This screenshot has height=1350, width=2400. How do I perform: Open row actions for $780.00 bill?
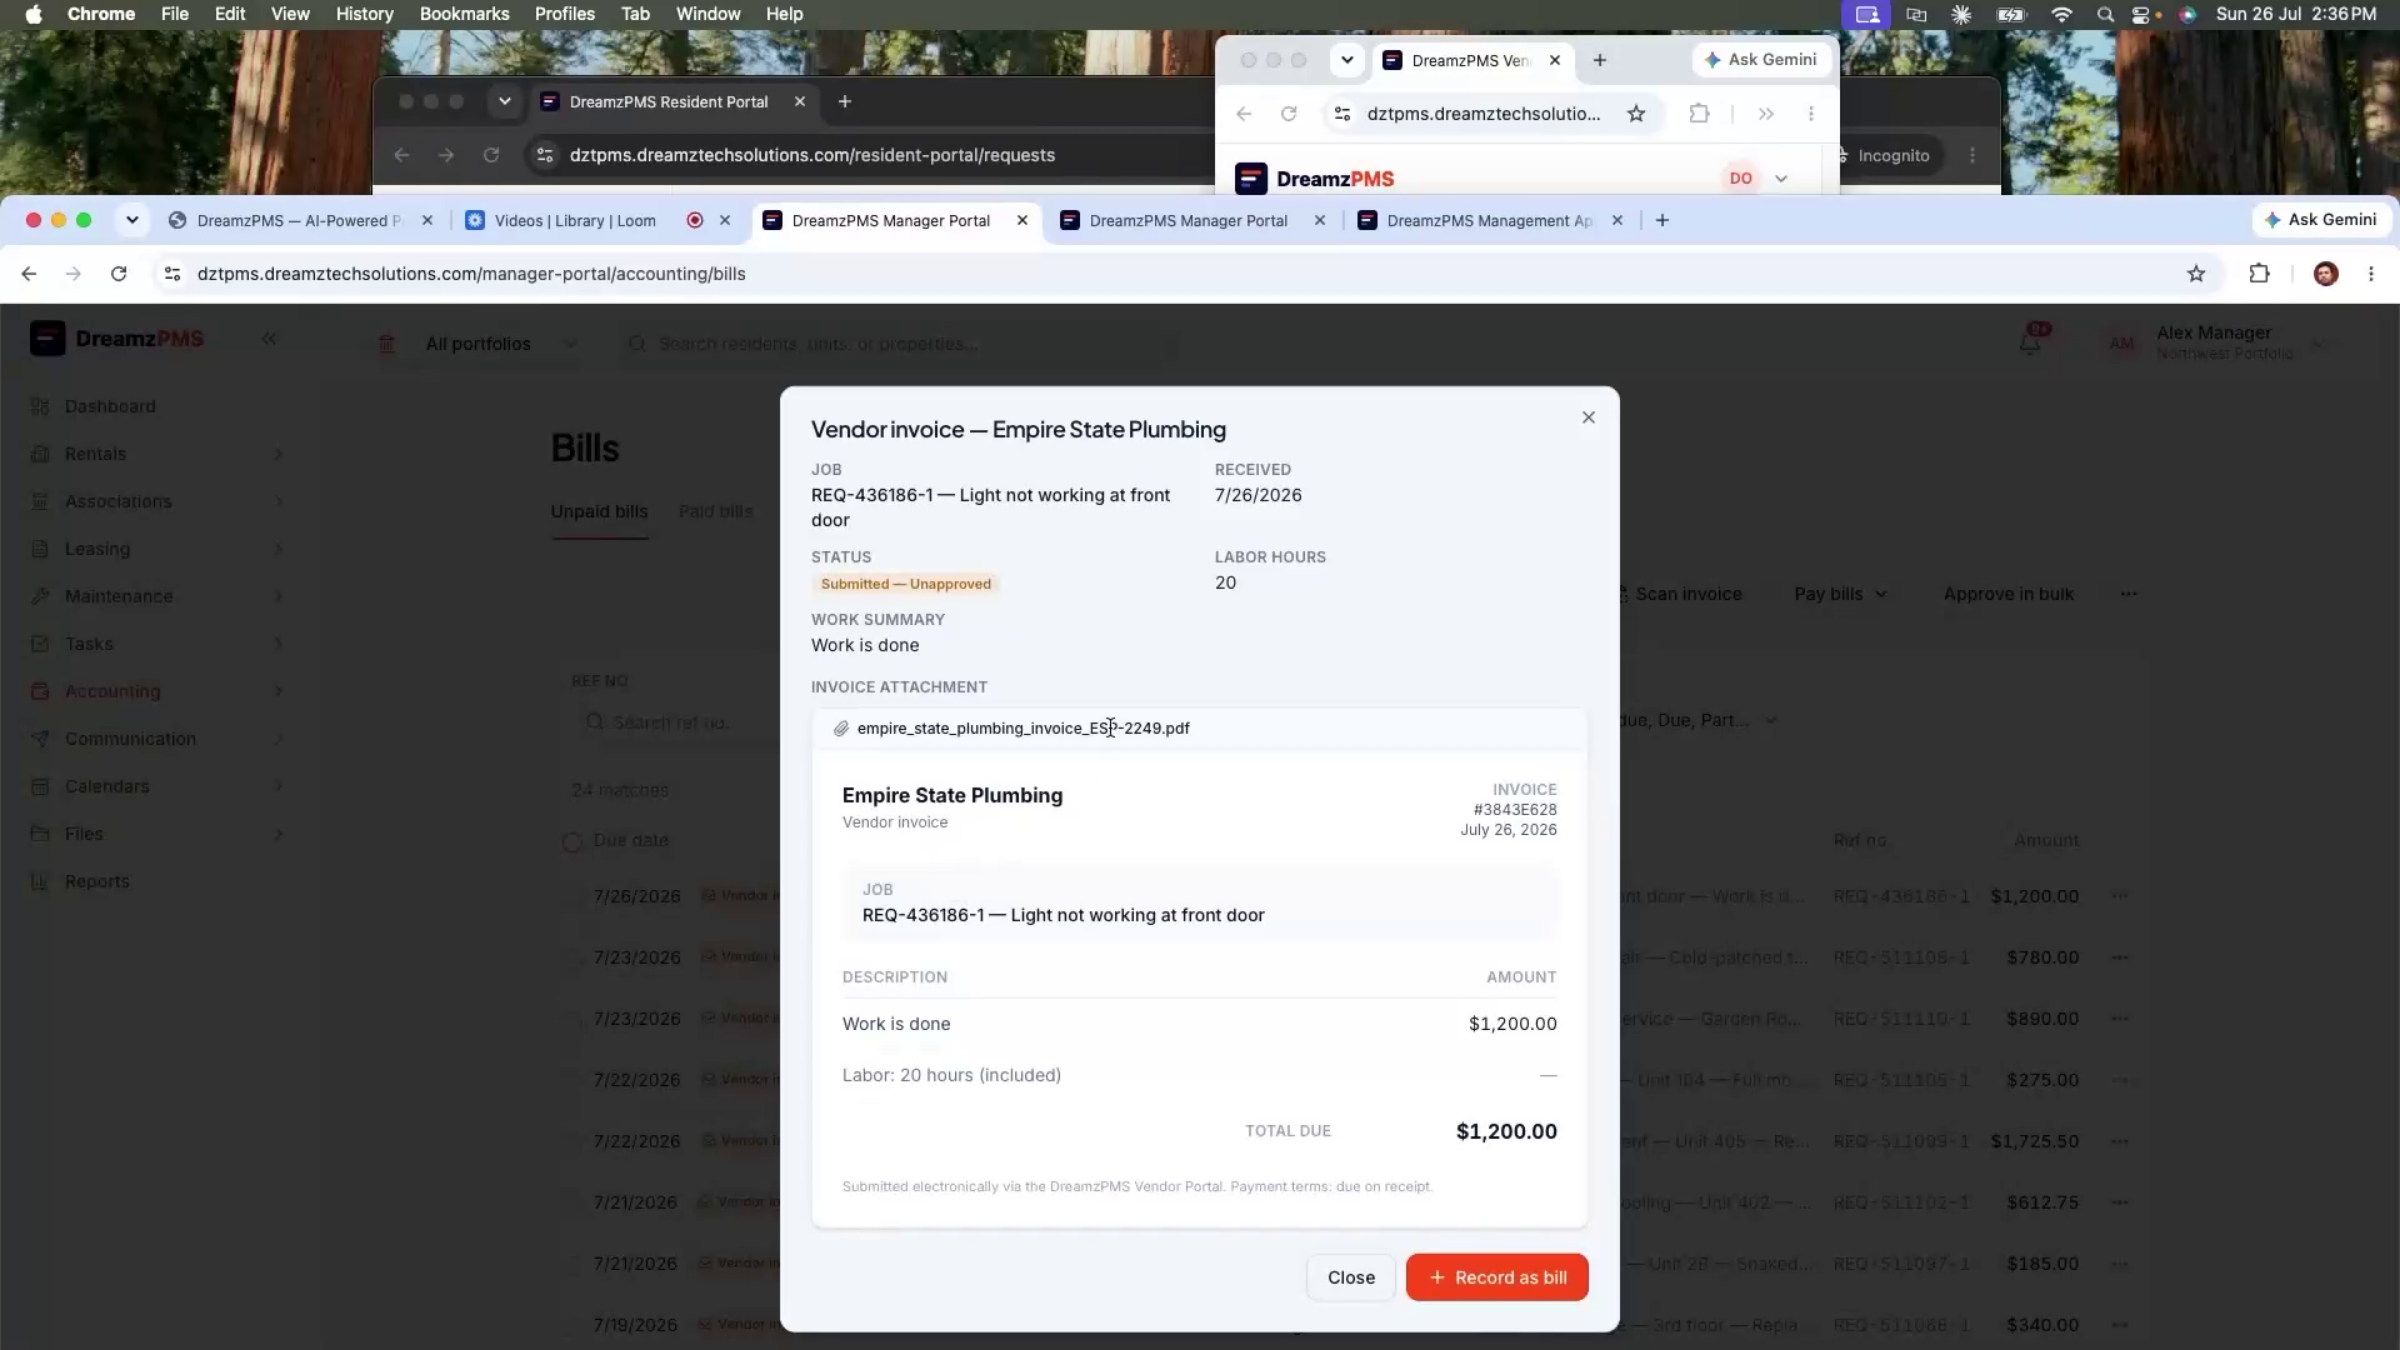pos(2120,957)
